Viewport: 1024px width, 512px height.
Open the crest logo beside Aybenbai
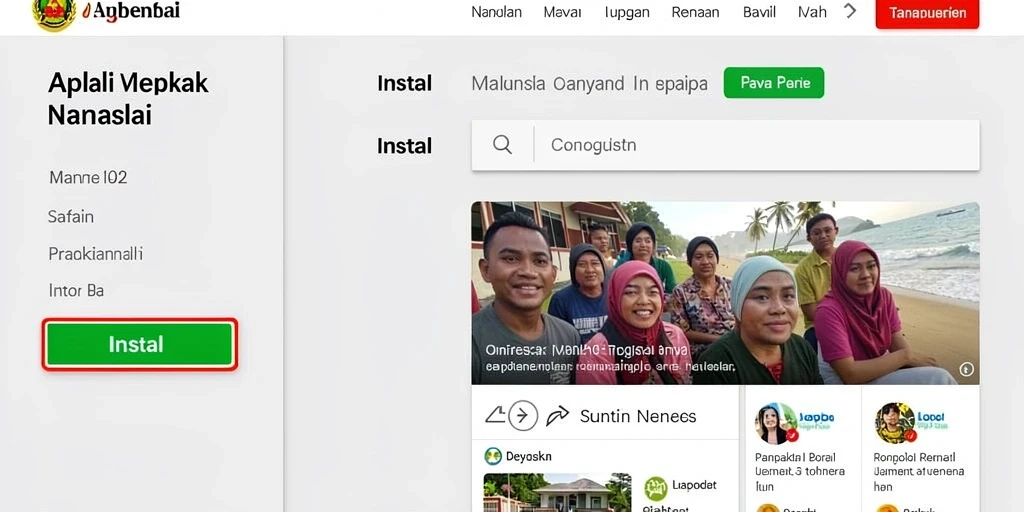54,14
